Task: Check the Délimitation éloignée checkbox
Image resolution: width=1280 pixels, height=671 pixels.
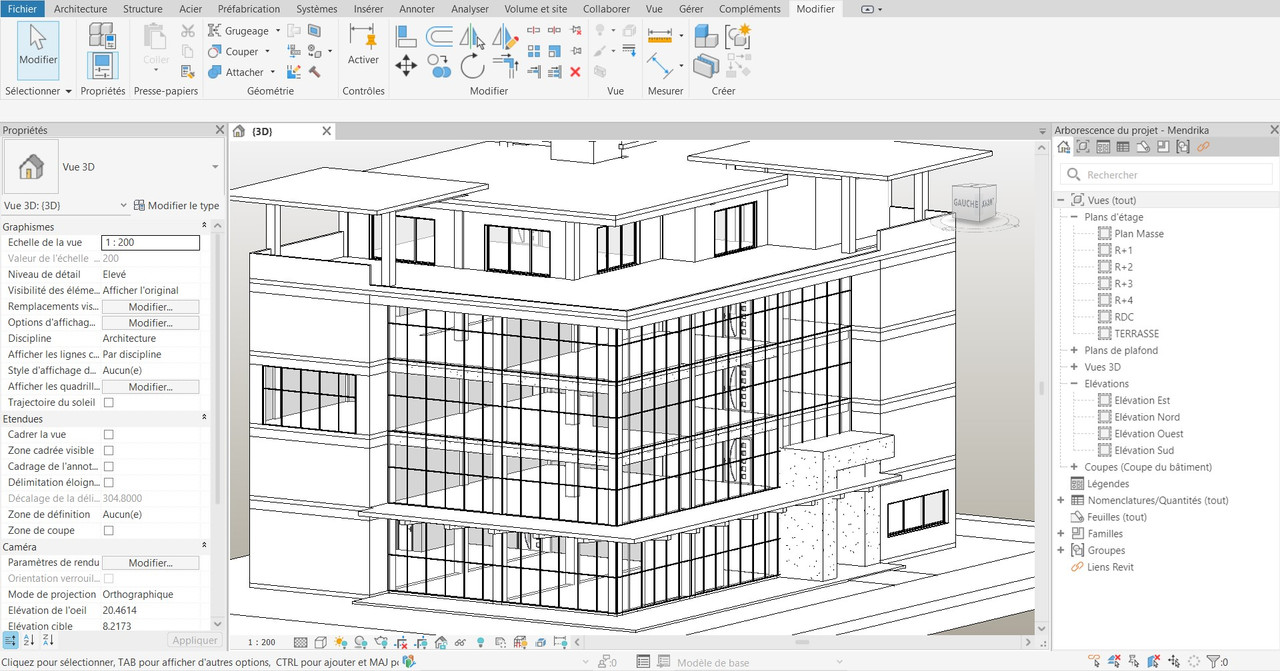Action: pos(109,482)
